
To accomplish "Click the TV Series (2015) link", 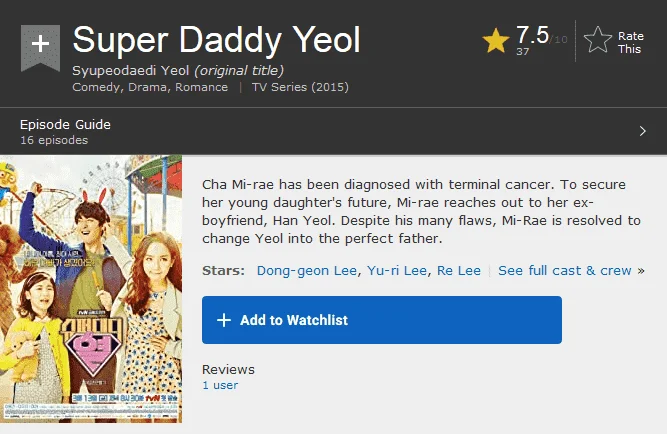I will click(300, 87).
